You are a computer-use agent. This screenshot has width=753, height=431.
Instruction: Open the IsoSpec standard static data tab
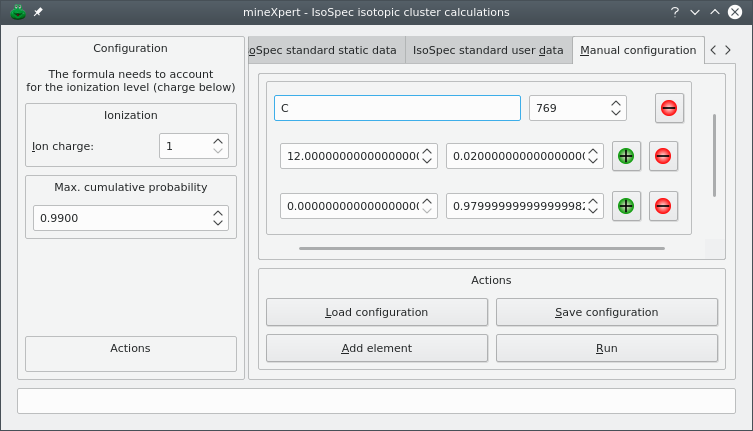click(324, 50)
